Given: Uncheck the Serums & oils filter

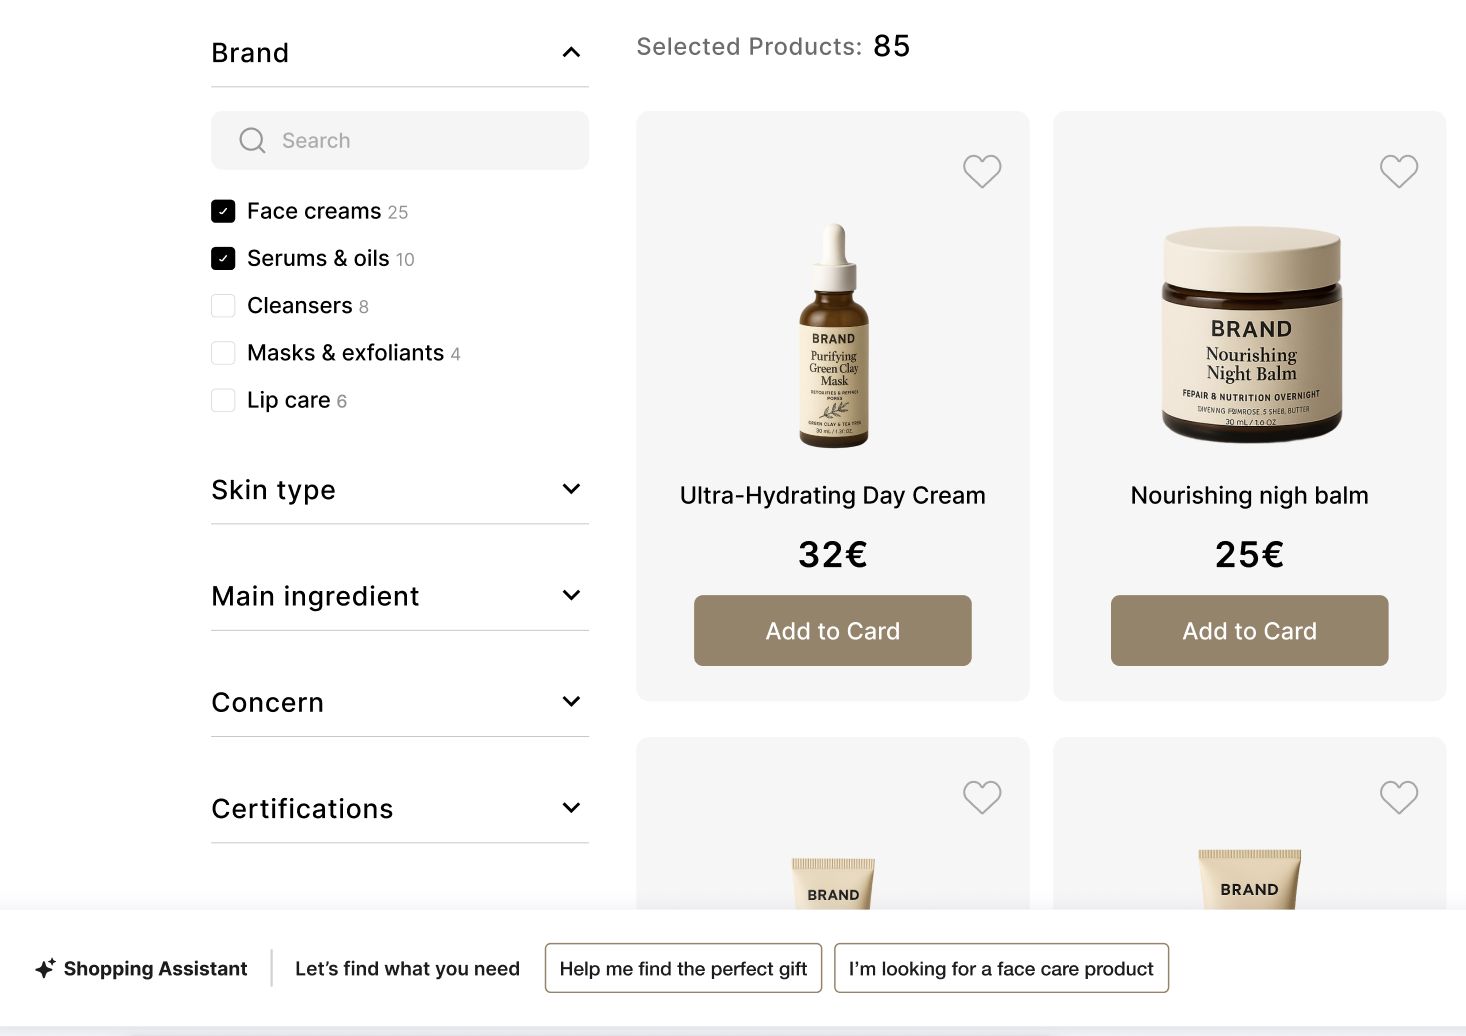Looking at the screenshot, I should tap(223, 258).
